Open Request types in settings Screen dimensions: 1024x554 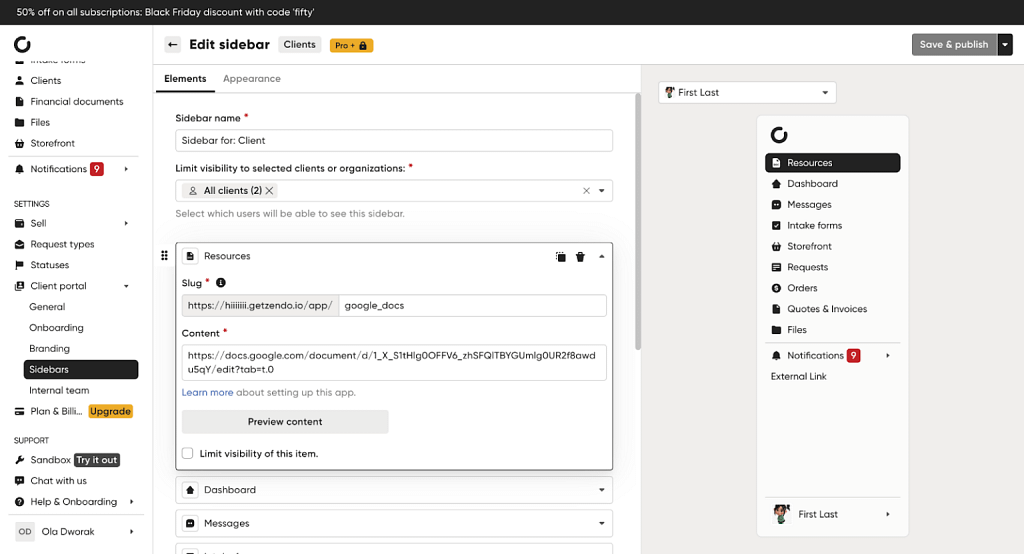(62, 244)
